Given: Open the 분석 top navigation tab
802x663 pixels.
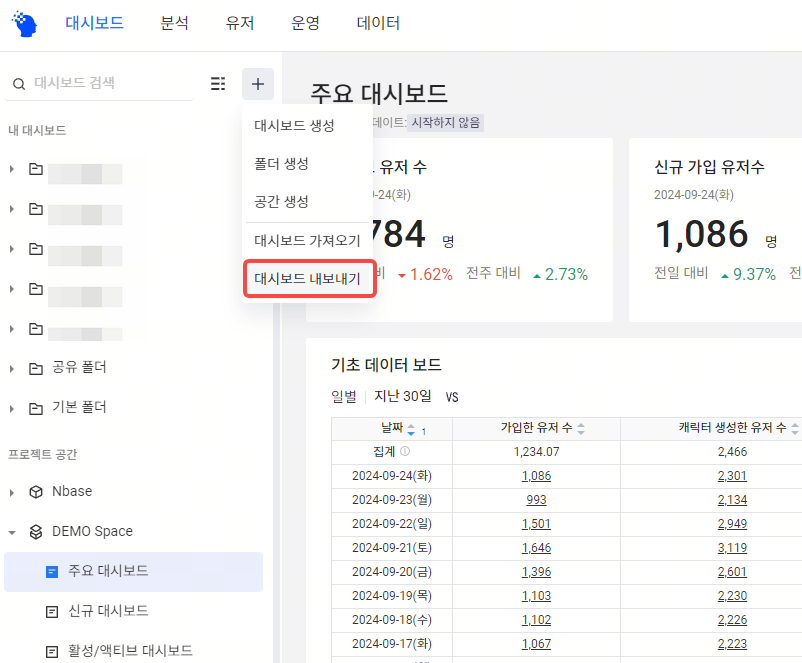Looking at the screenshot, I should click(x=174, y=23).
